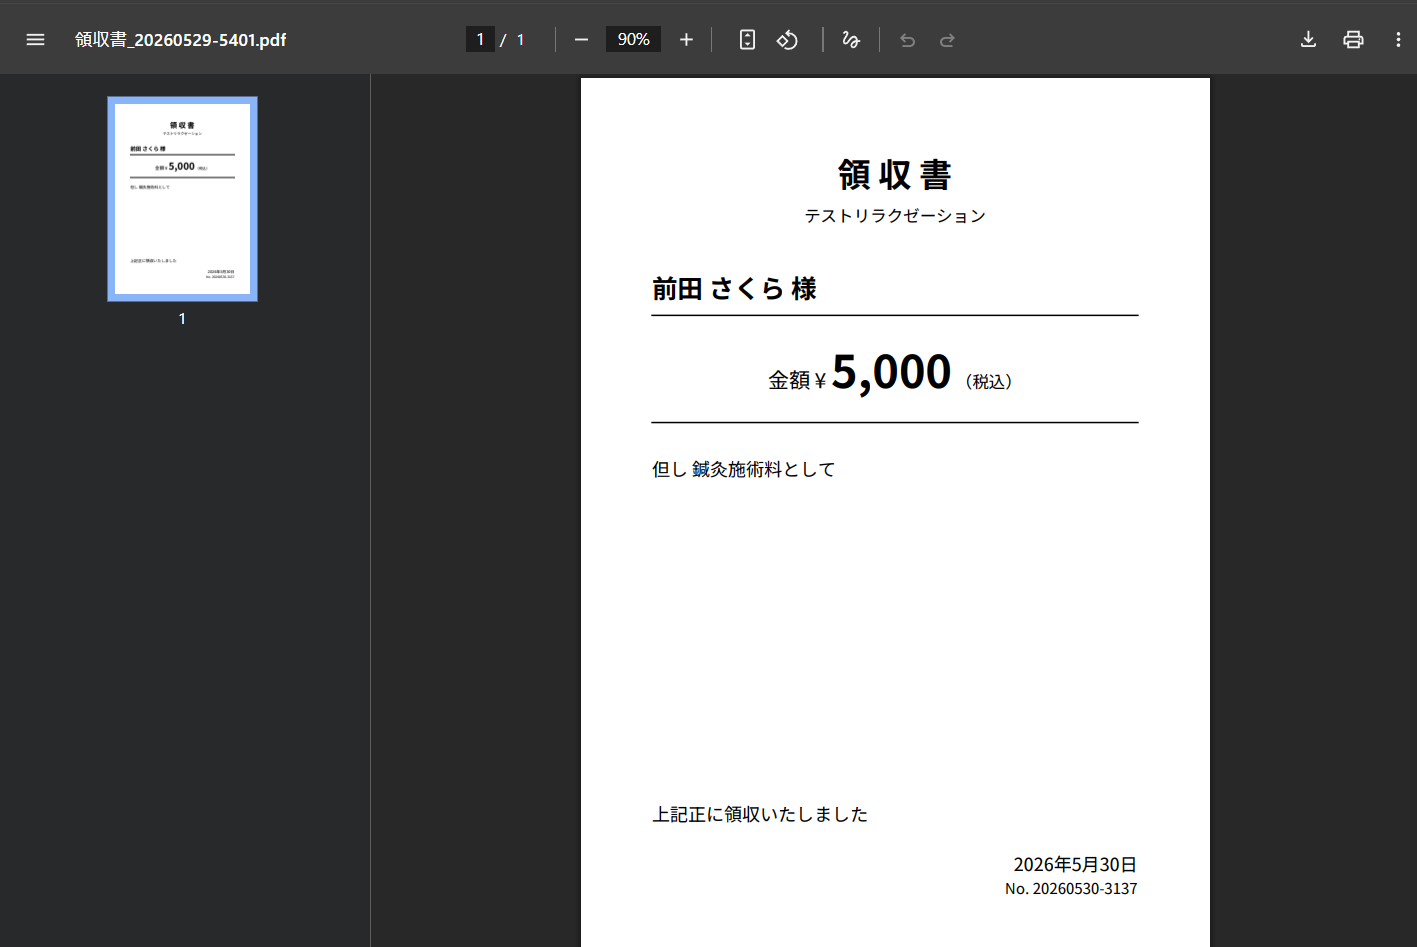Click the 金額 ¥ label

point(797,381)
